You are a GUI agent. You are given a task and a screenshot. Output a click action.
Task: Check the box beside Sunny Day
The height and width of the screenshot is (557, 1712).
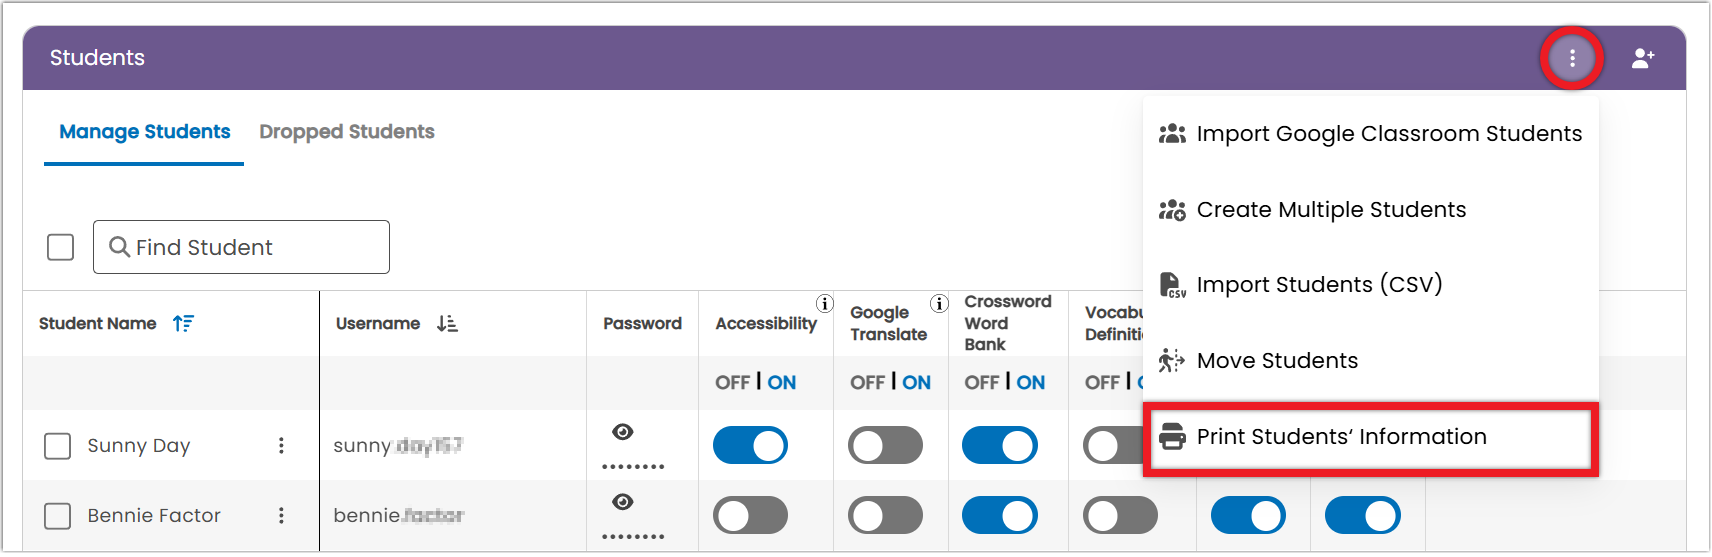[58, 446]
